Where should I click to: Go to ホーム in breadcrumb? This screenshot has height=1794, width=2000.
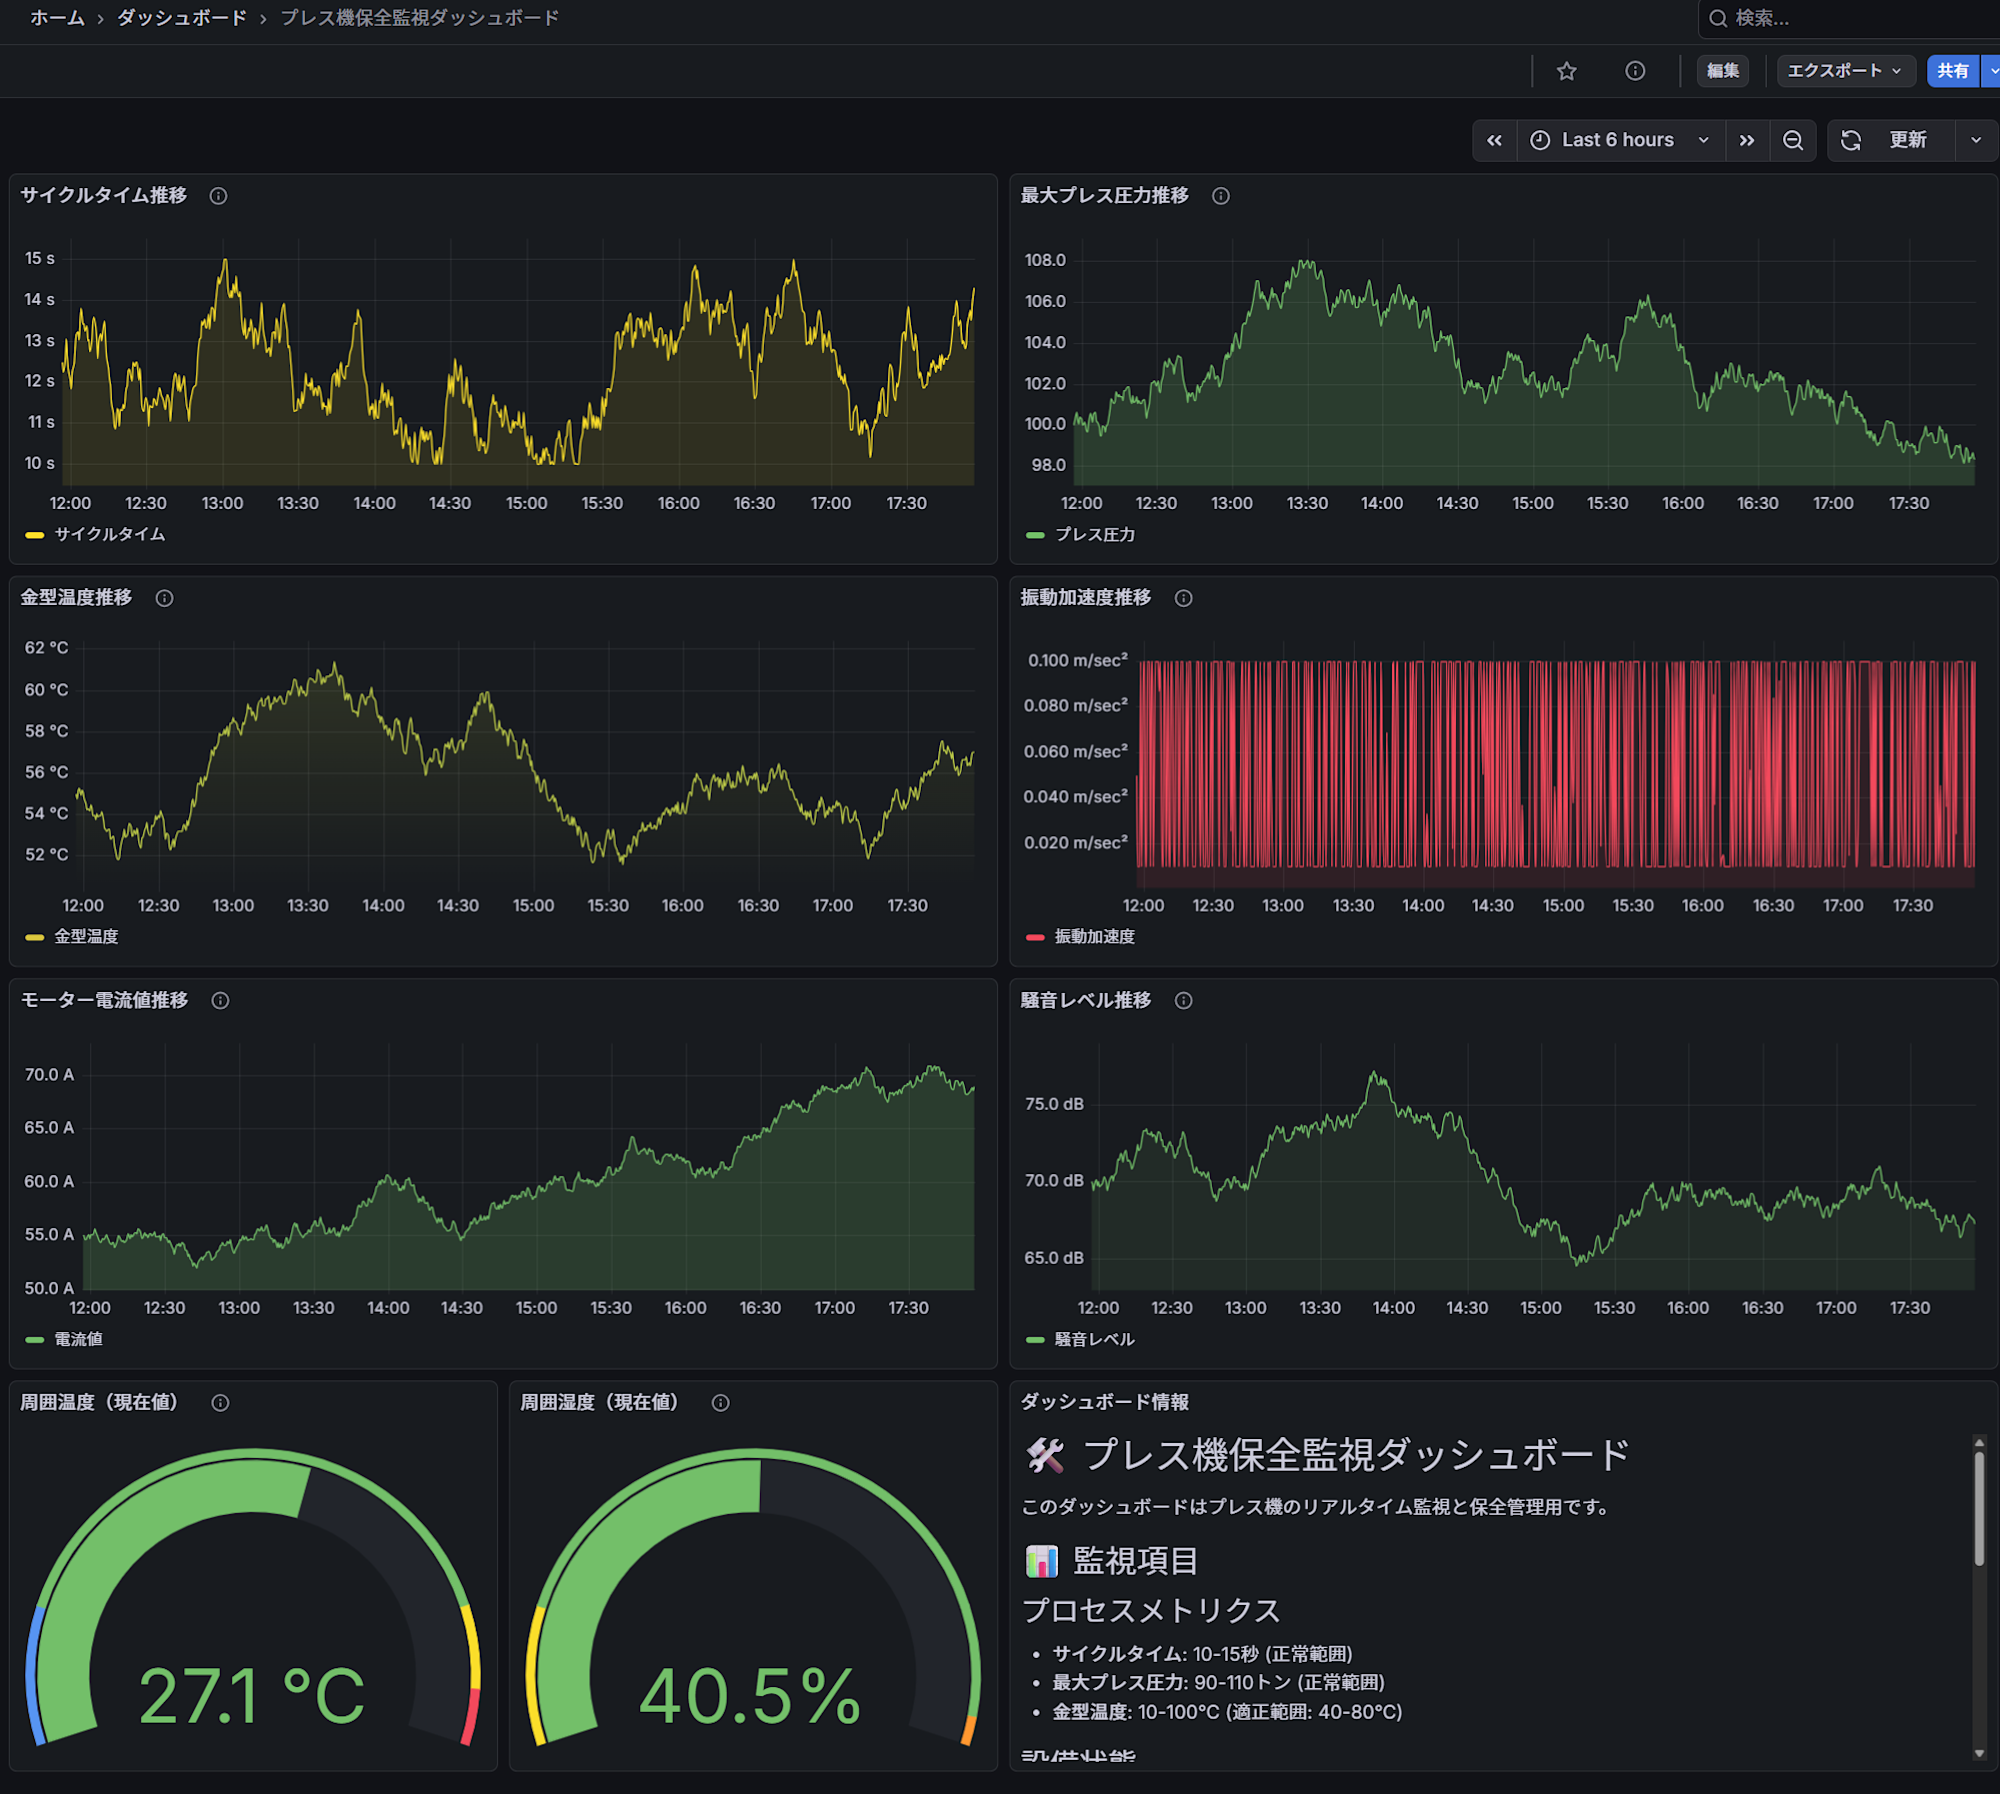(57, 18)
